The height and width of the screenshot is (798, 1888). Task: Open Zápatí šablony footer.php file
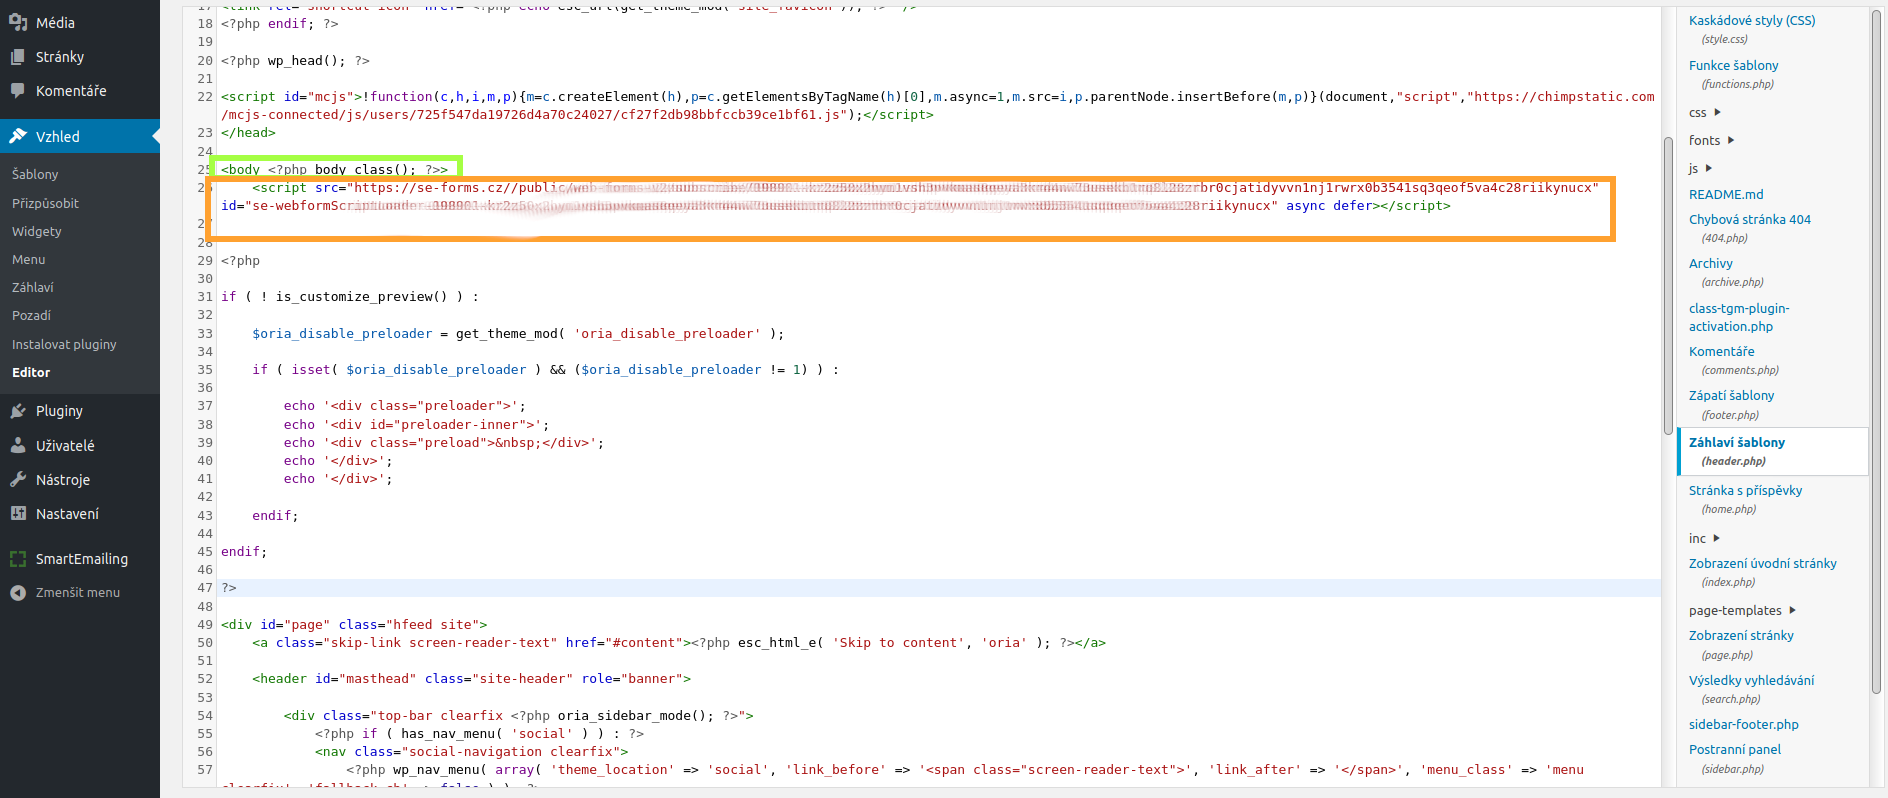point(1732,395)
